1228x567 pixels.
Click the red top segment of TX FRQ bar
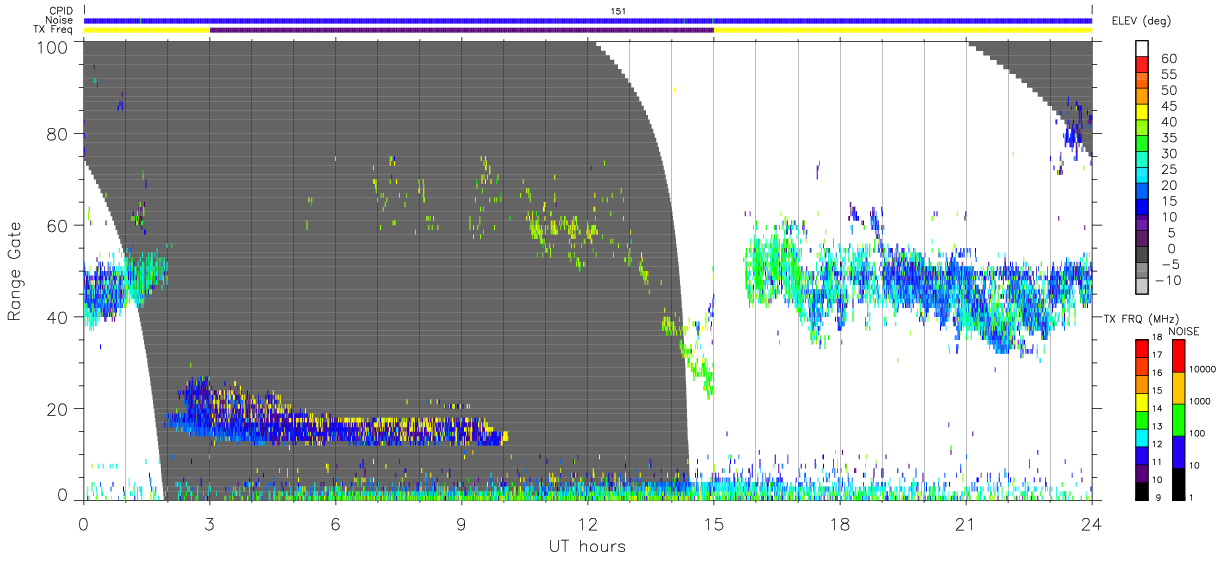[1142, 348]
